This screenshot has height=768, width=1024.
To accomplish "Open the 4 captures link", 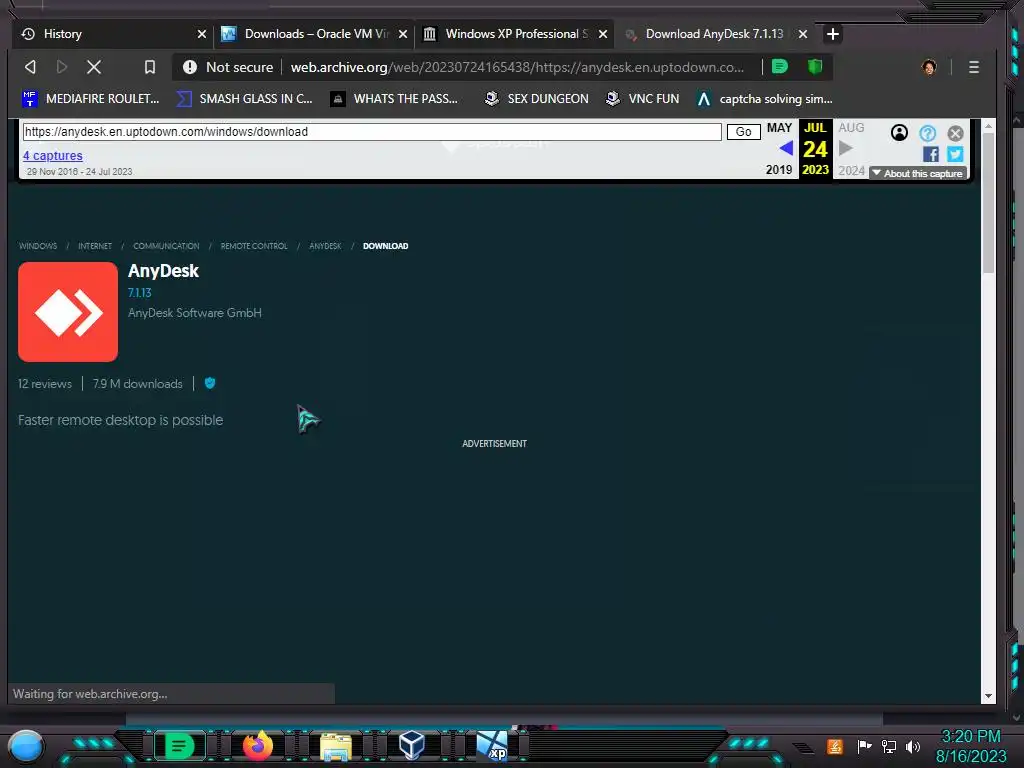I will pyautogui.click(x=53, y=155).
